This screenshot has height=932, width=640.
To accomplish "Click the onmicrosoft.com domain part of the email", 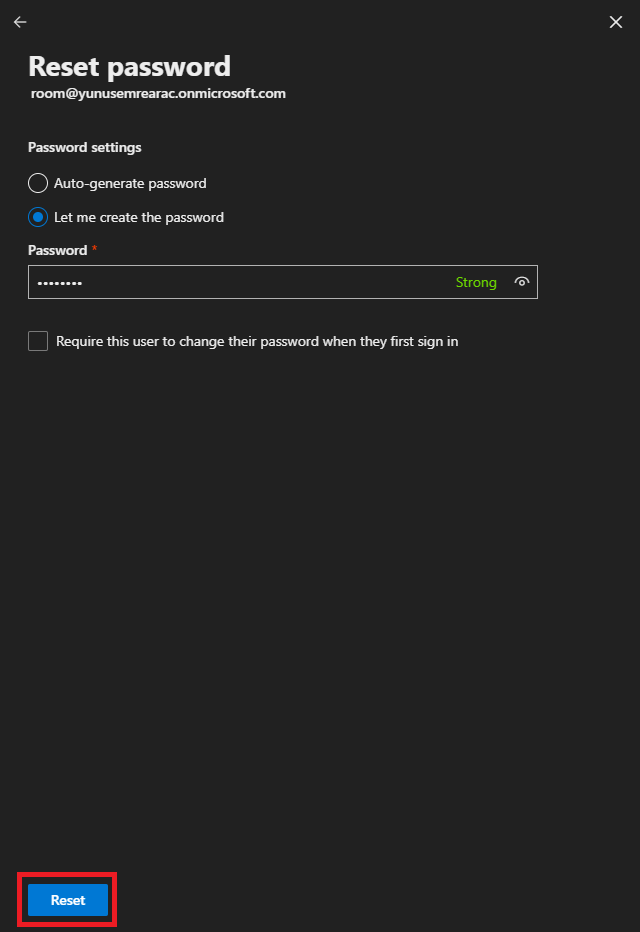I will coord(235,93).
